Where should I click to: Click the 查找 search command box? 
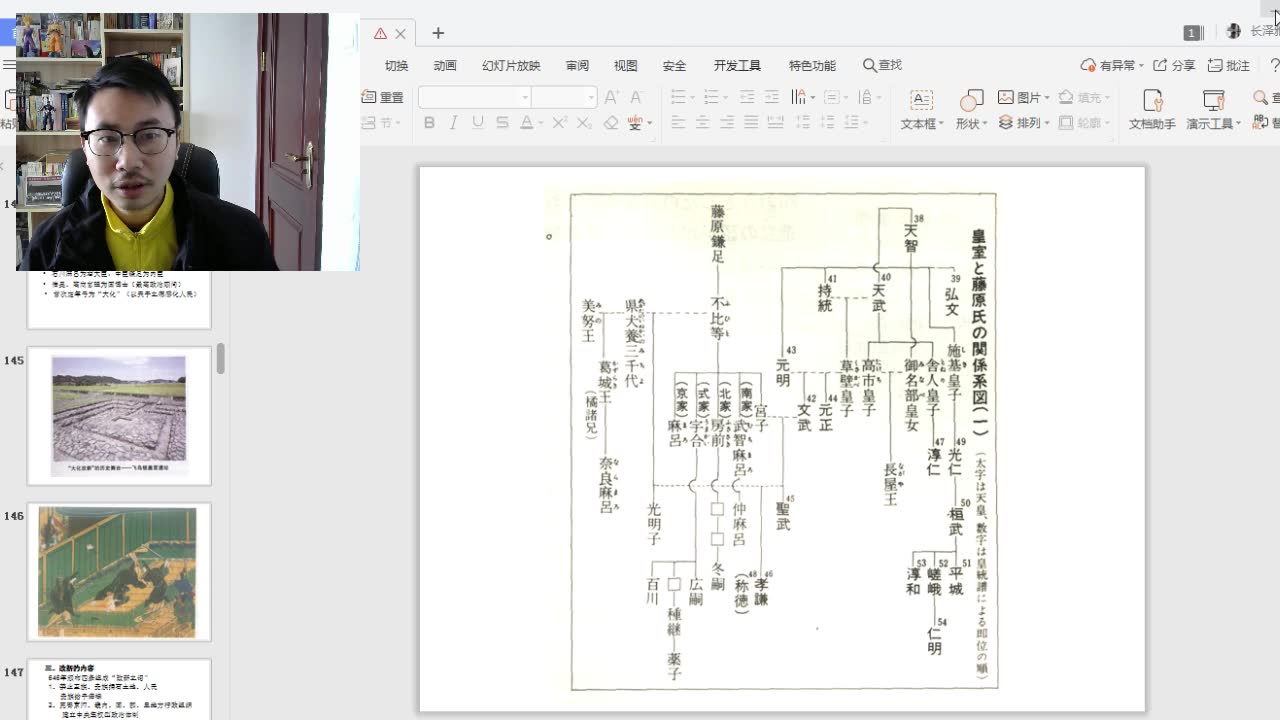[883, 65]
